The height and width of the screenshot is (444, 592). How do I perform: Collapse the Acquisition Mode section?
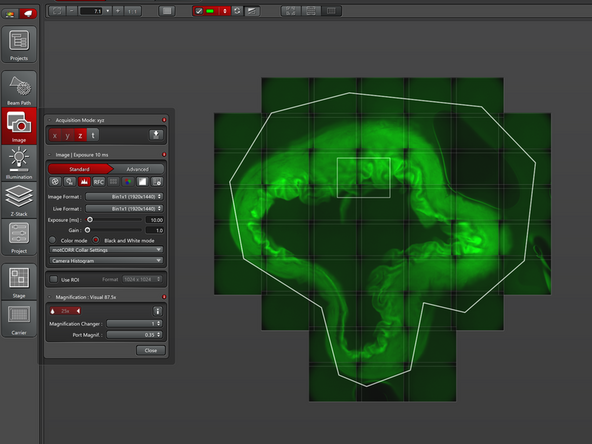click(x=49, y=120)
